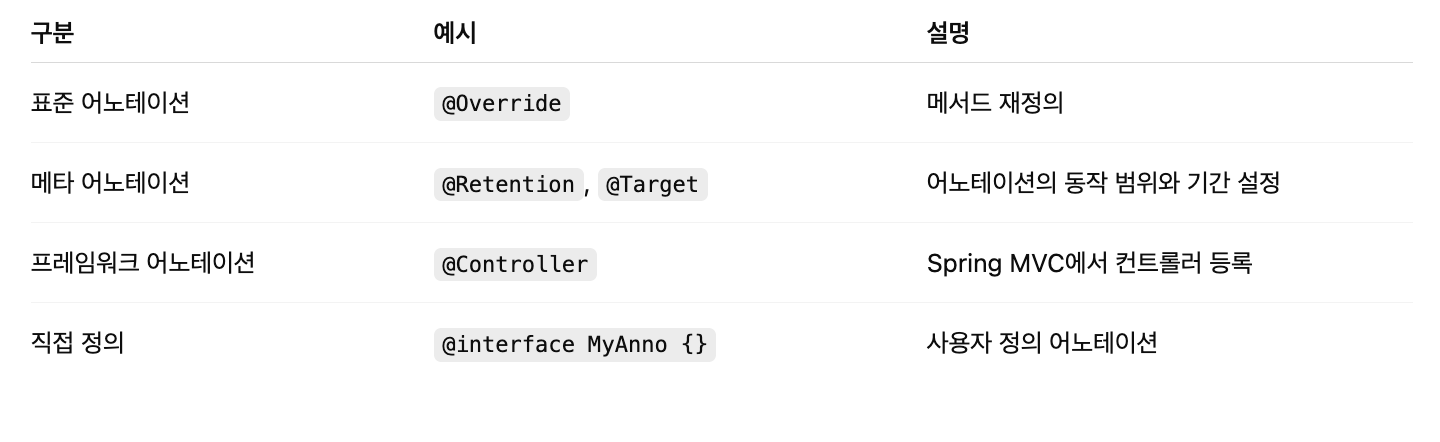This screenshot has height=442, width=1440.
Task: Click the comma between @Retention and @Target
Action: point(588,186)
